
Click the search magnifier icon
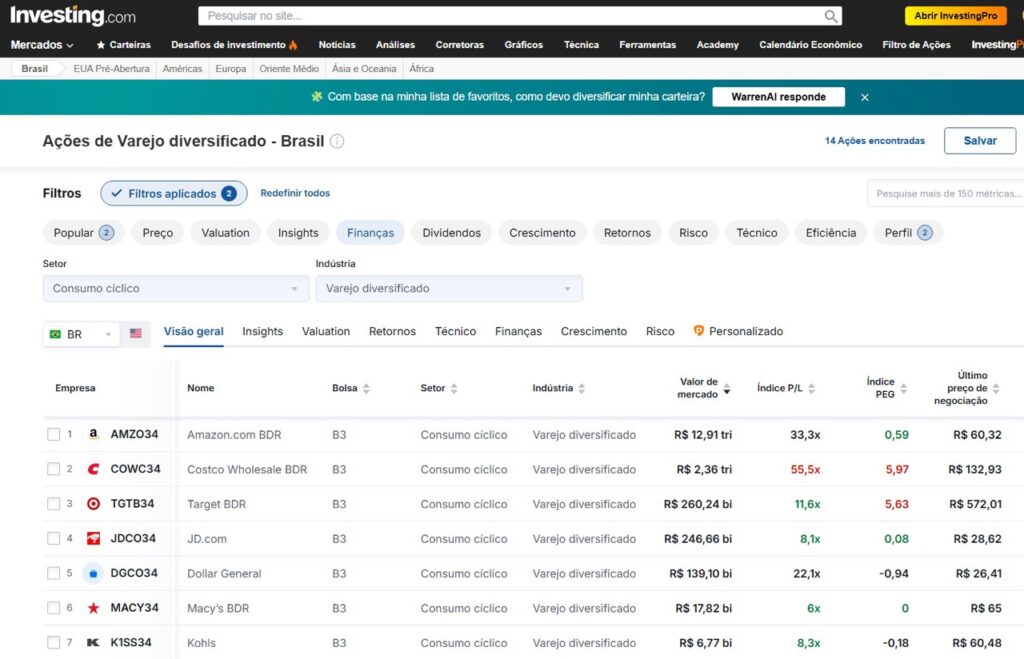click(x=830, y=16)
